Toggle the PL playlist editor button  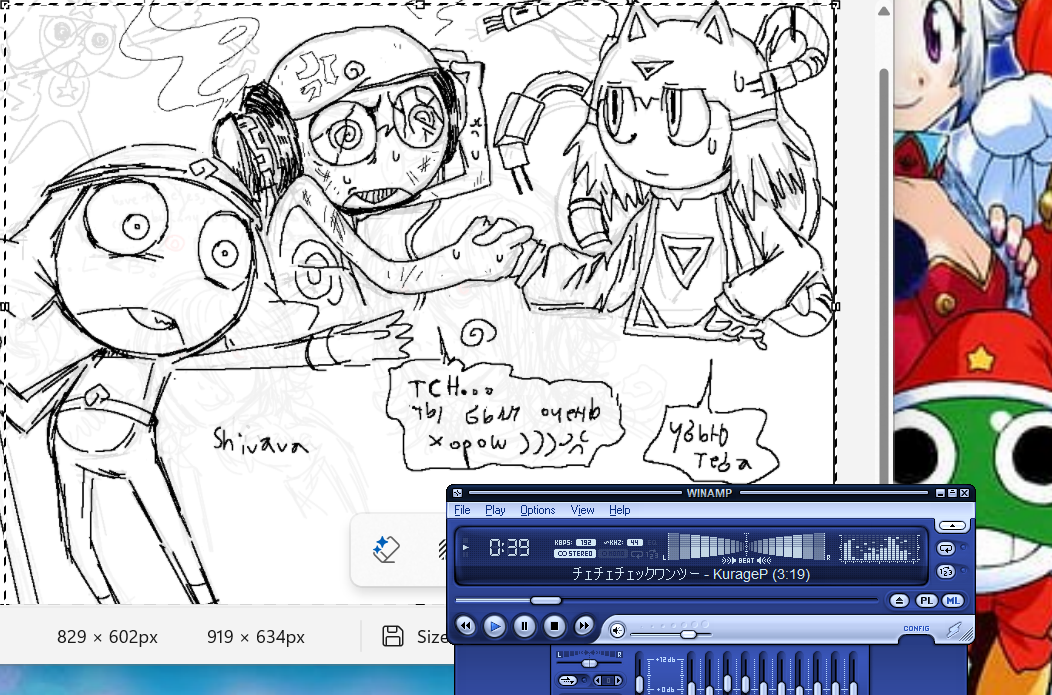pyautogui.click(x=926, y=600)
